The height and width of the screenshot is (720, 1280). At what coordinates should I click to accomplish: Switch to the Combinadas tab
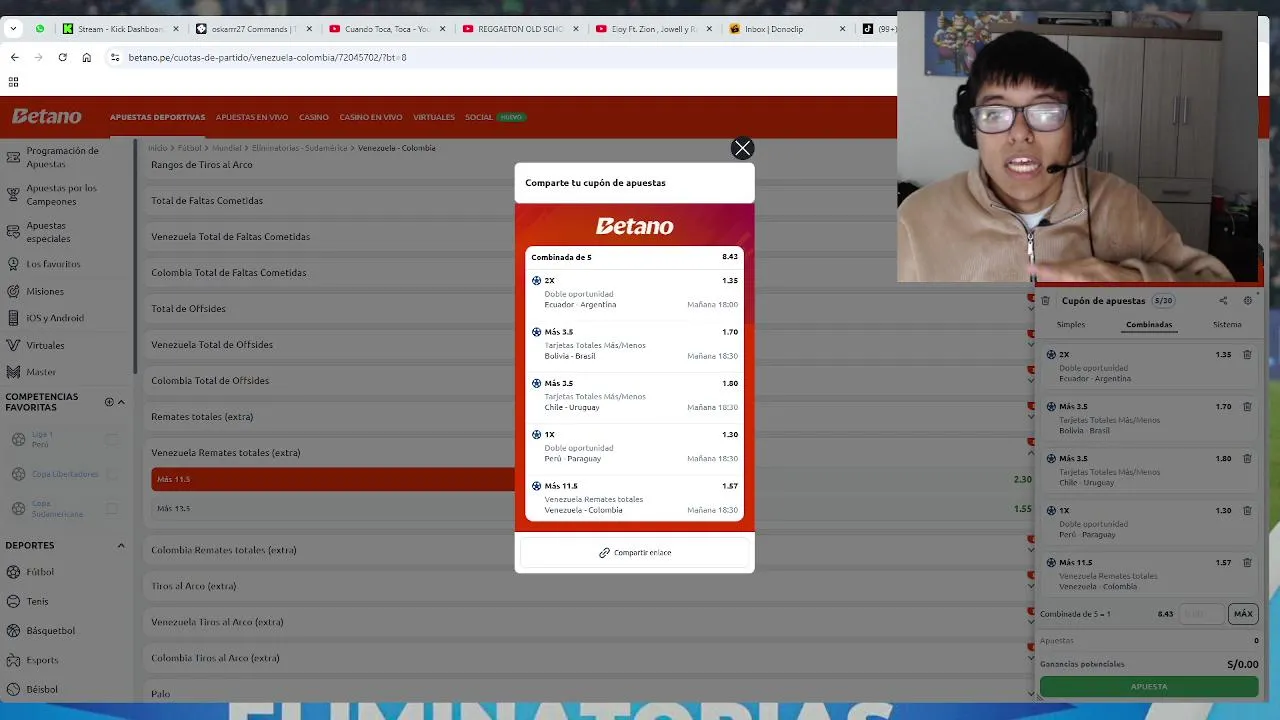(1149, 324)
